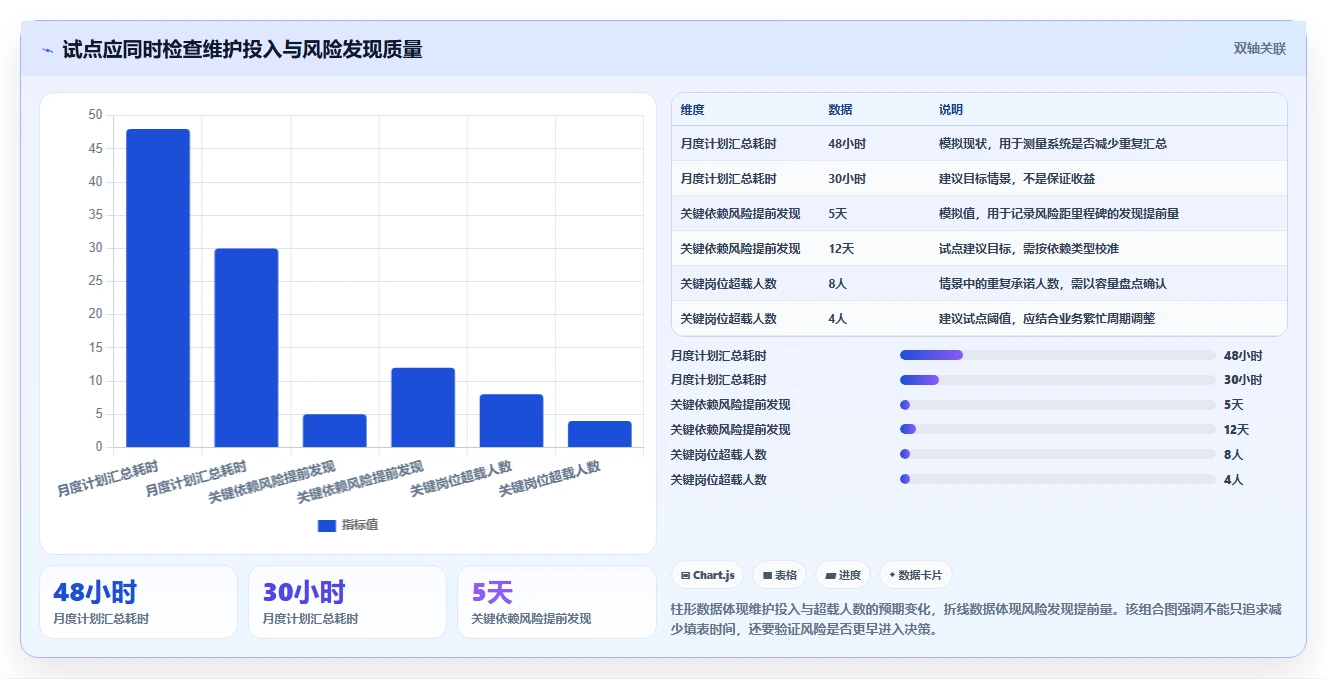Screen dimensions: 1327x679
Task: Select the 表格 chip
Action: [780, 575]
